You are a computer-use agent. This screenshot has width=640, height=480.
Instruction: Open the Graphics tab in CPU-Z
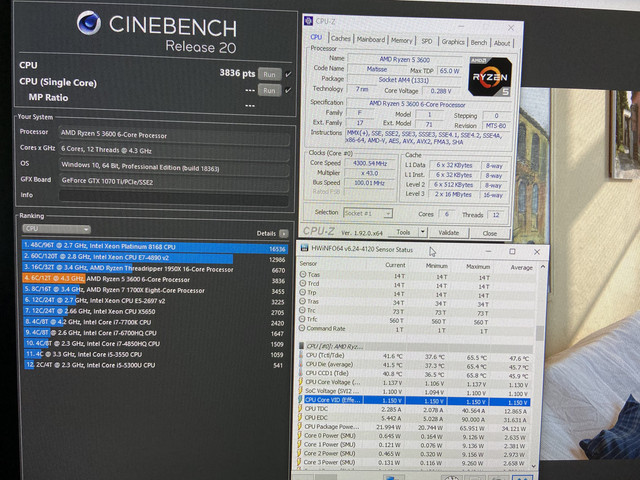point(453,42)
